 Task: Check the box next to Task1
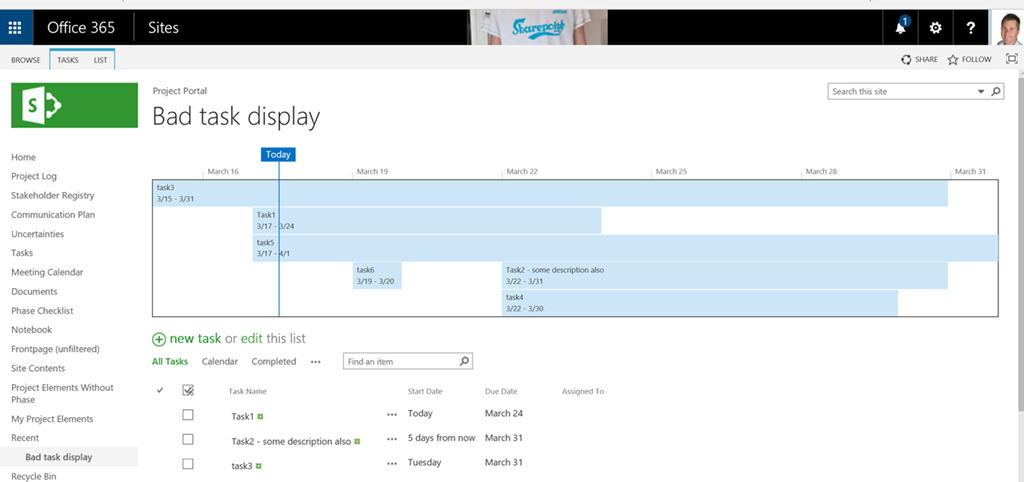(188, 414)
